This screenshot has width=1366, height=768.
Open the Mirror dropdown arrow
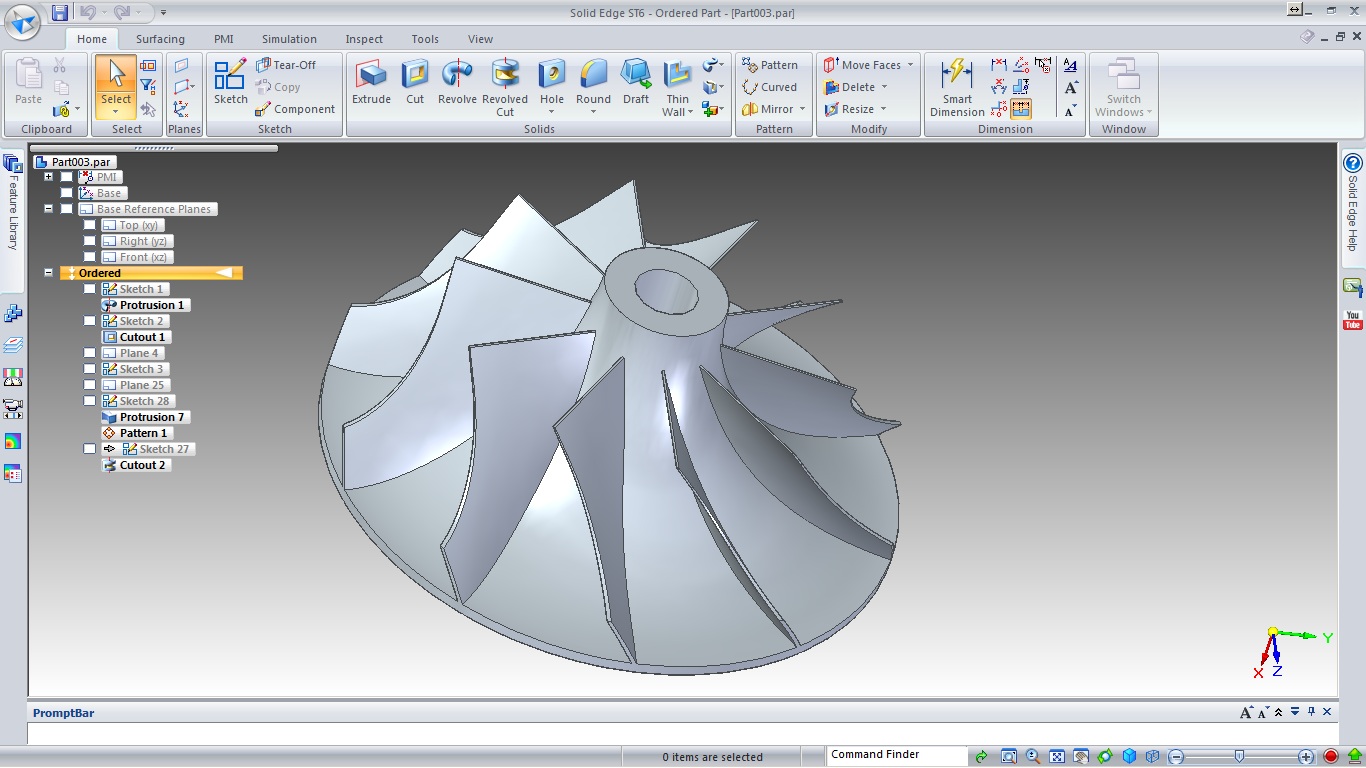(803, 109)
